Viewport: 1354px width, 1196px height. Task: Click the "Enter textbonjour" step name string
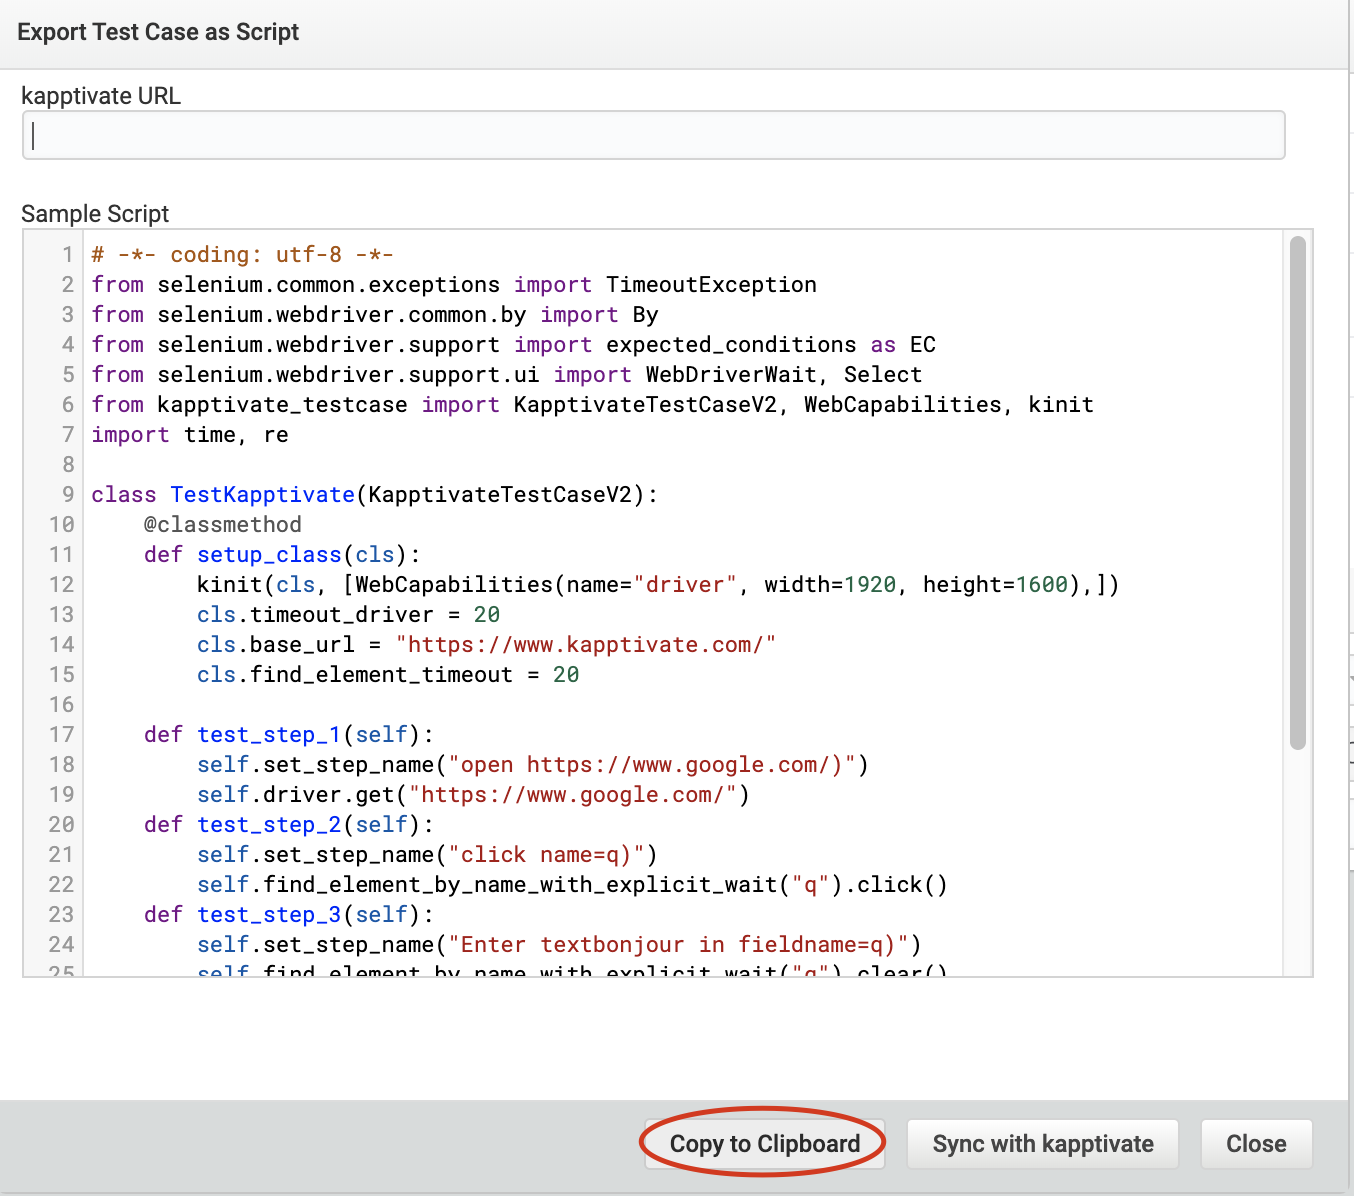click(x=678, y=945)
